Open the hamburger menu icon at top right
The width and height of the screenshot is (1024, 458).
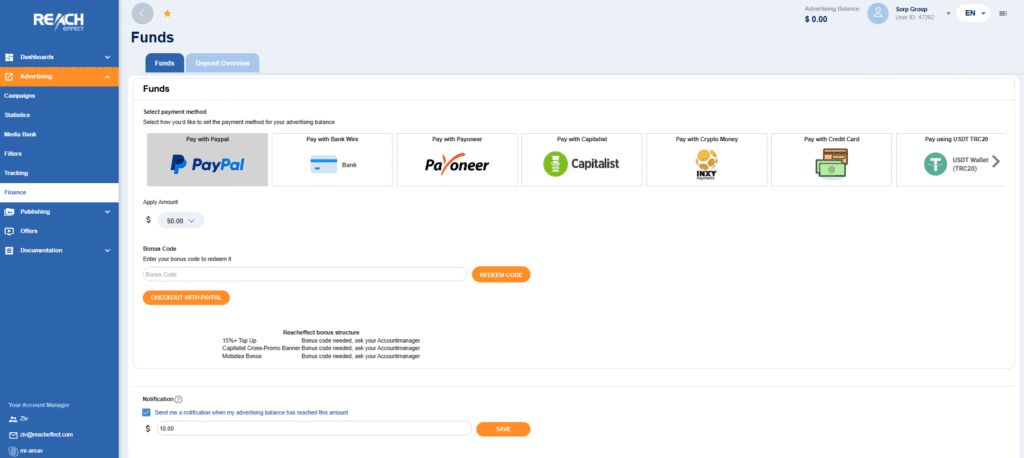point(1002,13)
